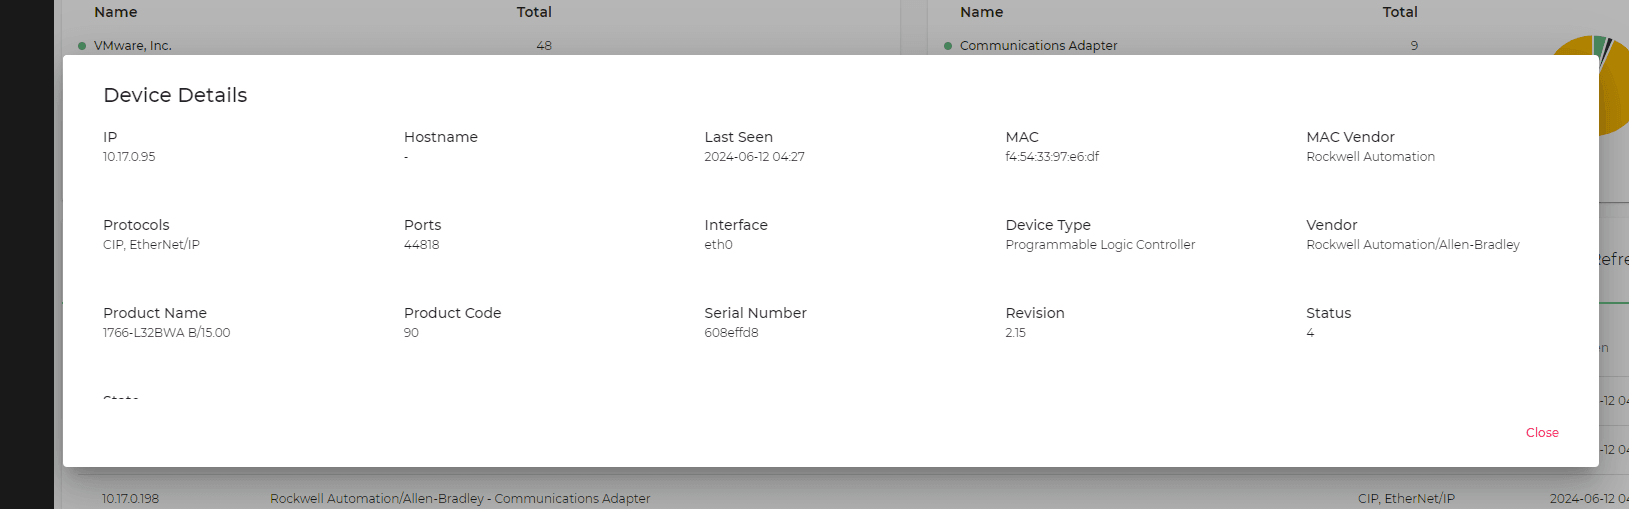
Task: Click the Hostname label
Action: pos(441,137)
